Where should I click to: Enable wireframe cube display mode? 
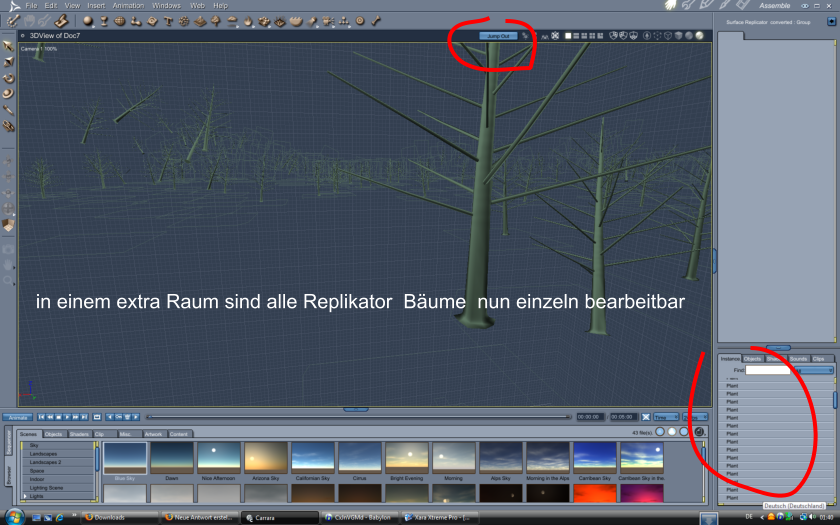pyautogui.click(x=668, y=36)
